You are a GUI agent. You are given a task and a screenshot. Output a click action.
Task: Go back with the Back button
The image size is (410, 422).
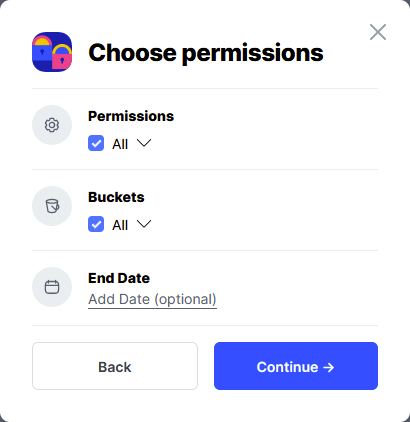(115, 366)
